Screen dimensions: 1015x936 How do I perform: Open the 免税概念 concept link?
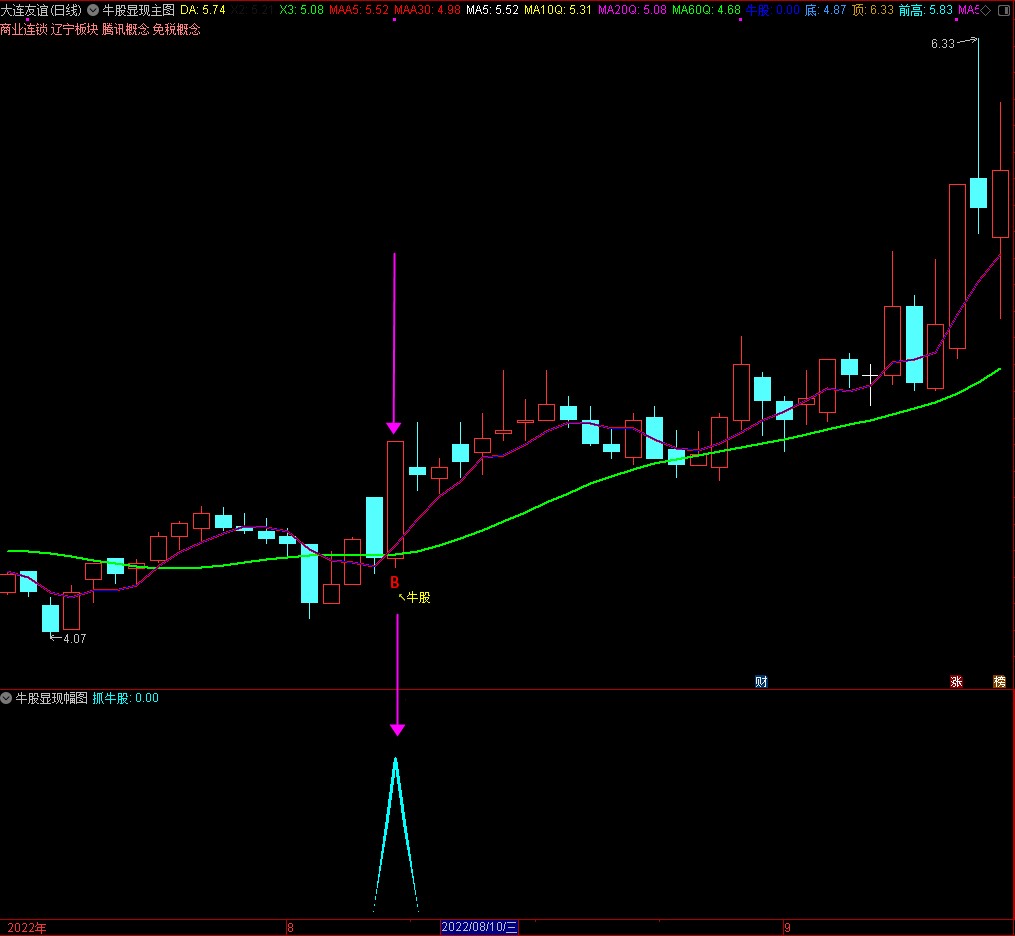176,29
